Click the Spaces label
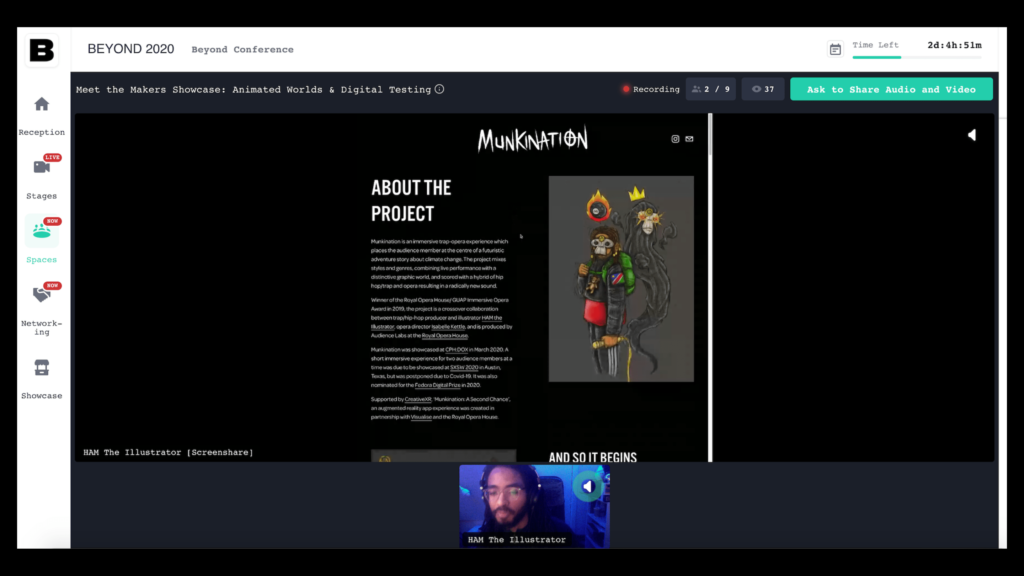 pyautogui.click(x=42, y=260)
